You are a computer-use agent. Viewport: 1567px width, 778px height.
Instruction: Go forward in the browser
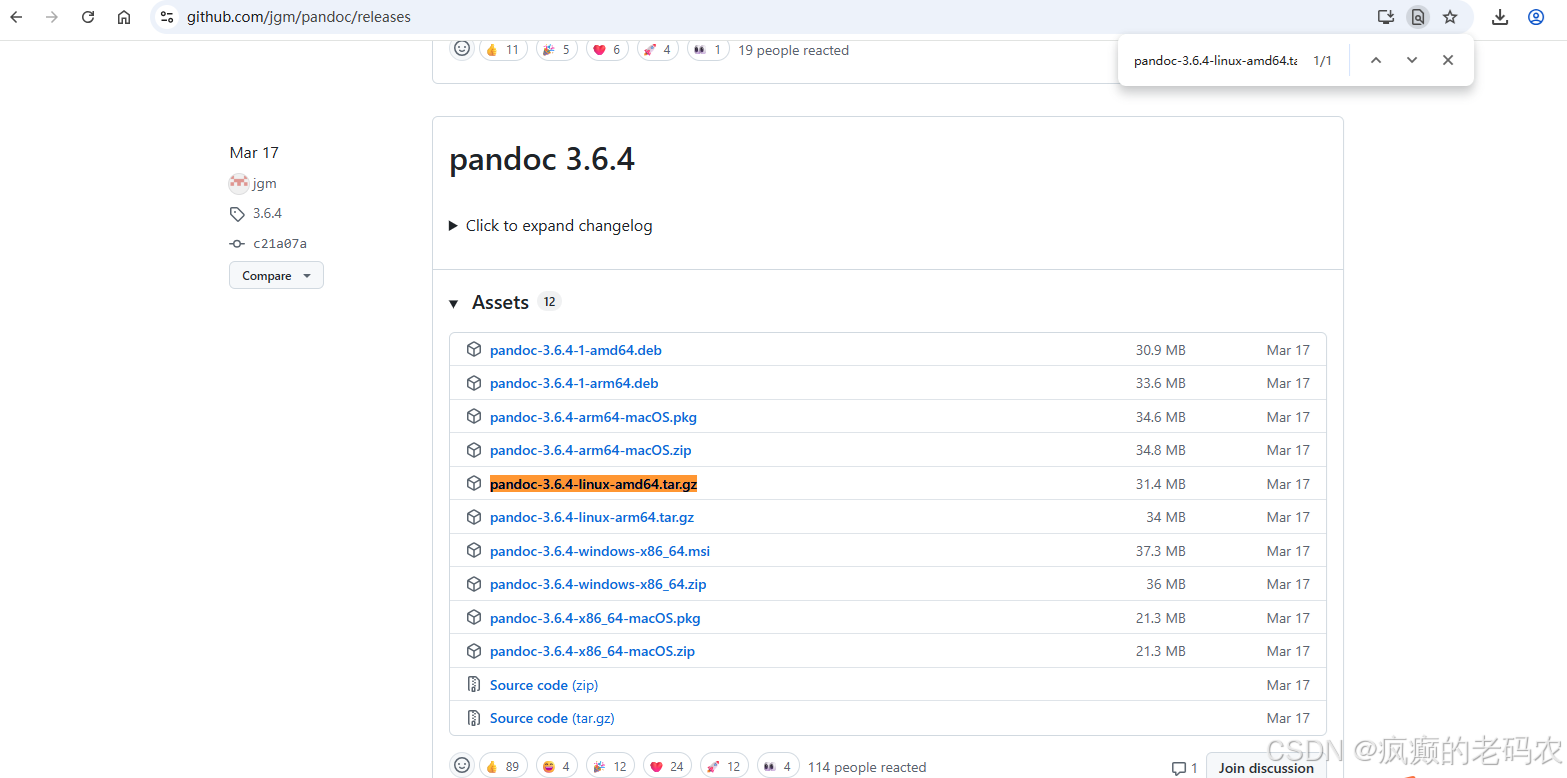tap(52, 17)
